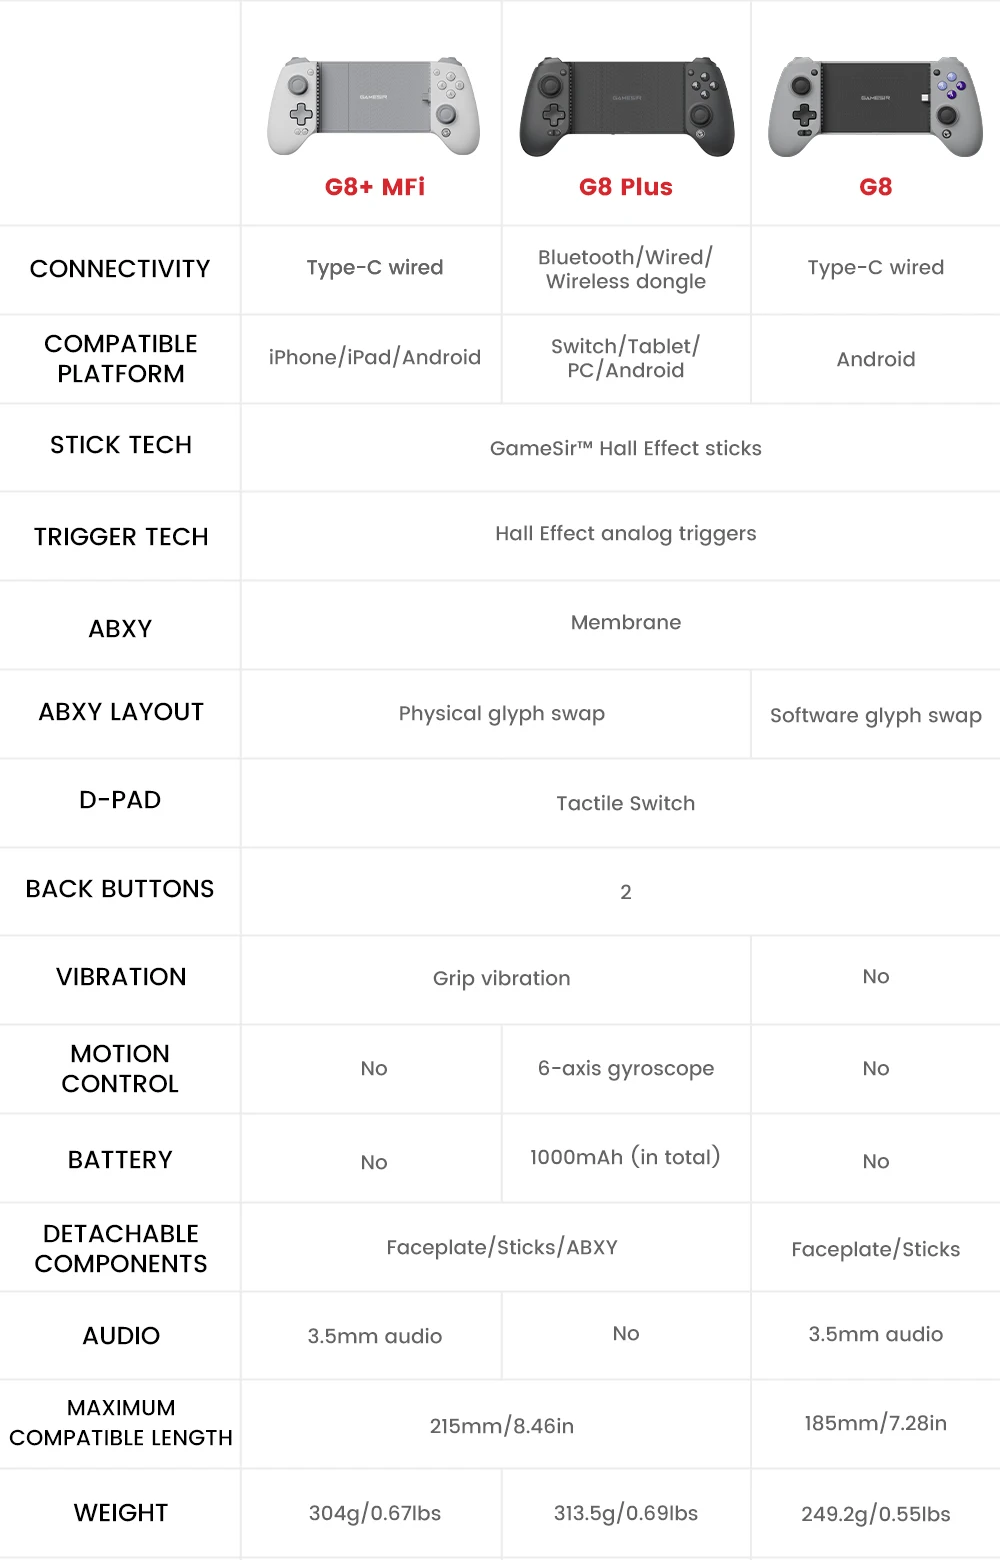Click the black G8 Plus controller image

[x=626, y=107]
